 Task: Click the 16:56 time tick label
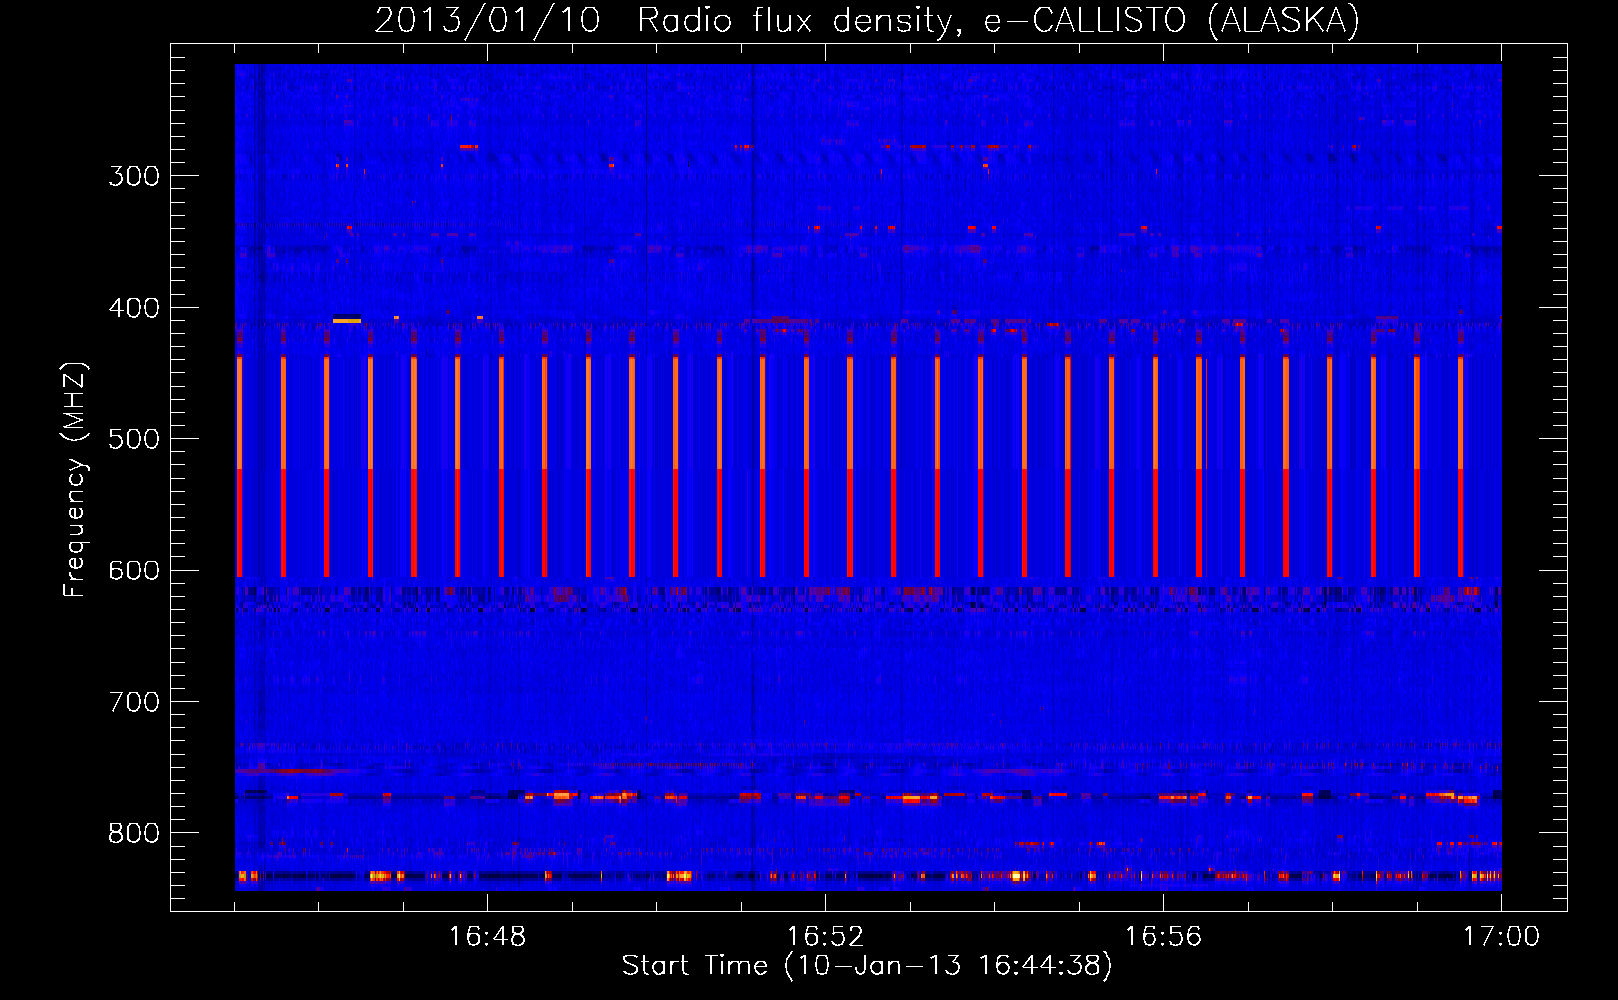tap(1163, 937)
